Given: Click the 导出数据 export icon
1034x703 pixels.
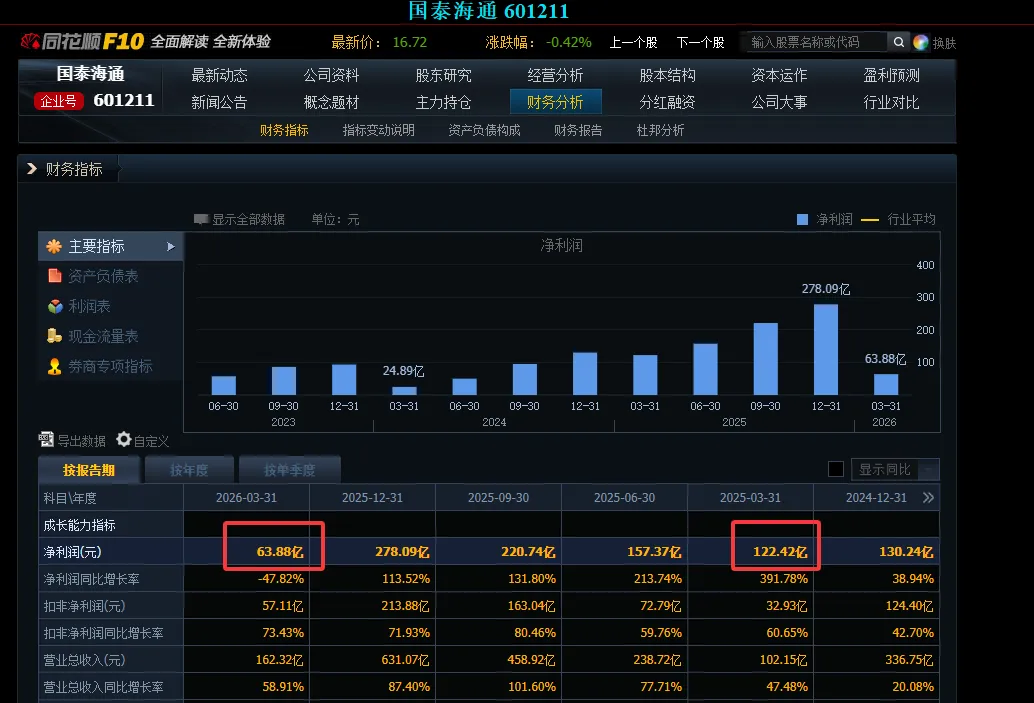Looking at the screenshot, I should coord(46,439).
